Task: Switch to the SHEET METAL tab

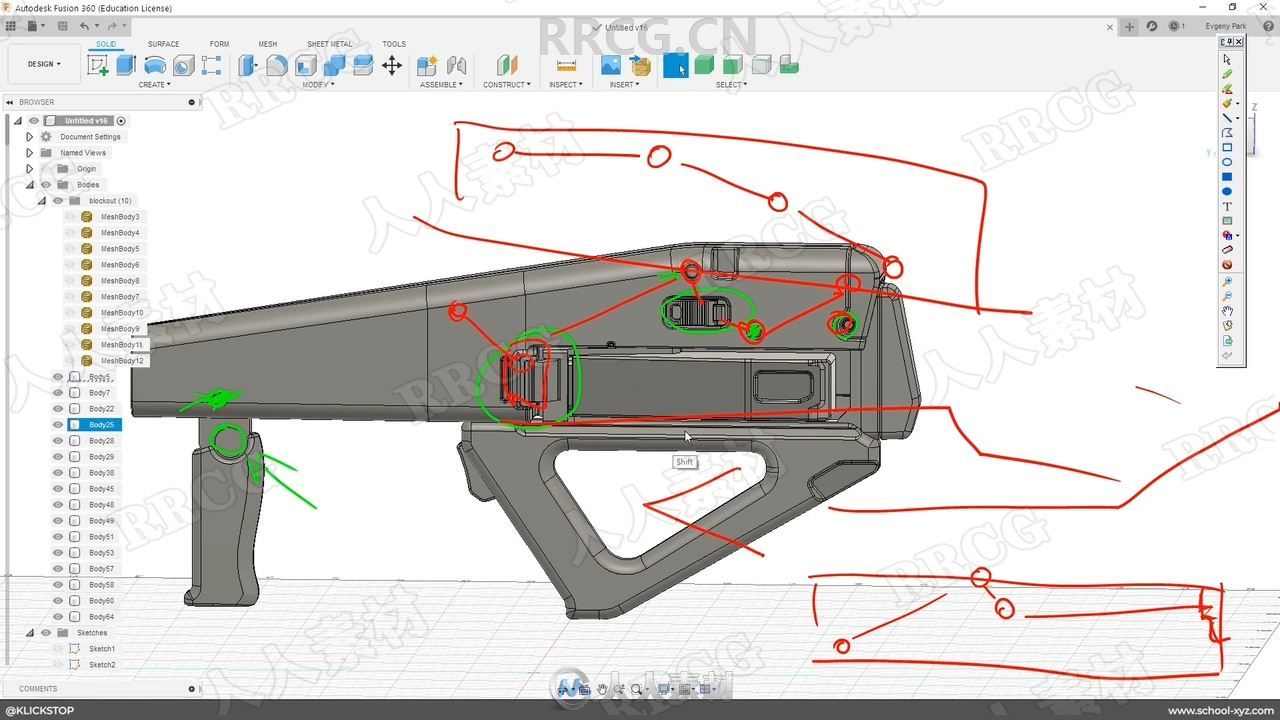Action: click(330, 44)
